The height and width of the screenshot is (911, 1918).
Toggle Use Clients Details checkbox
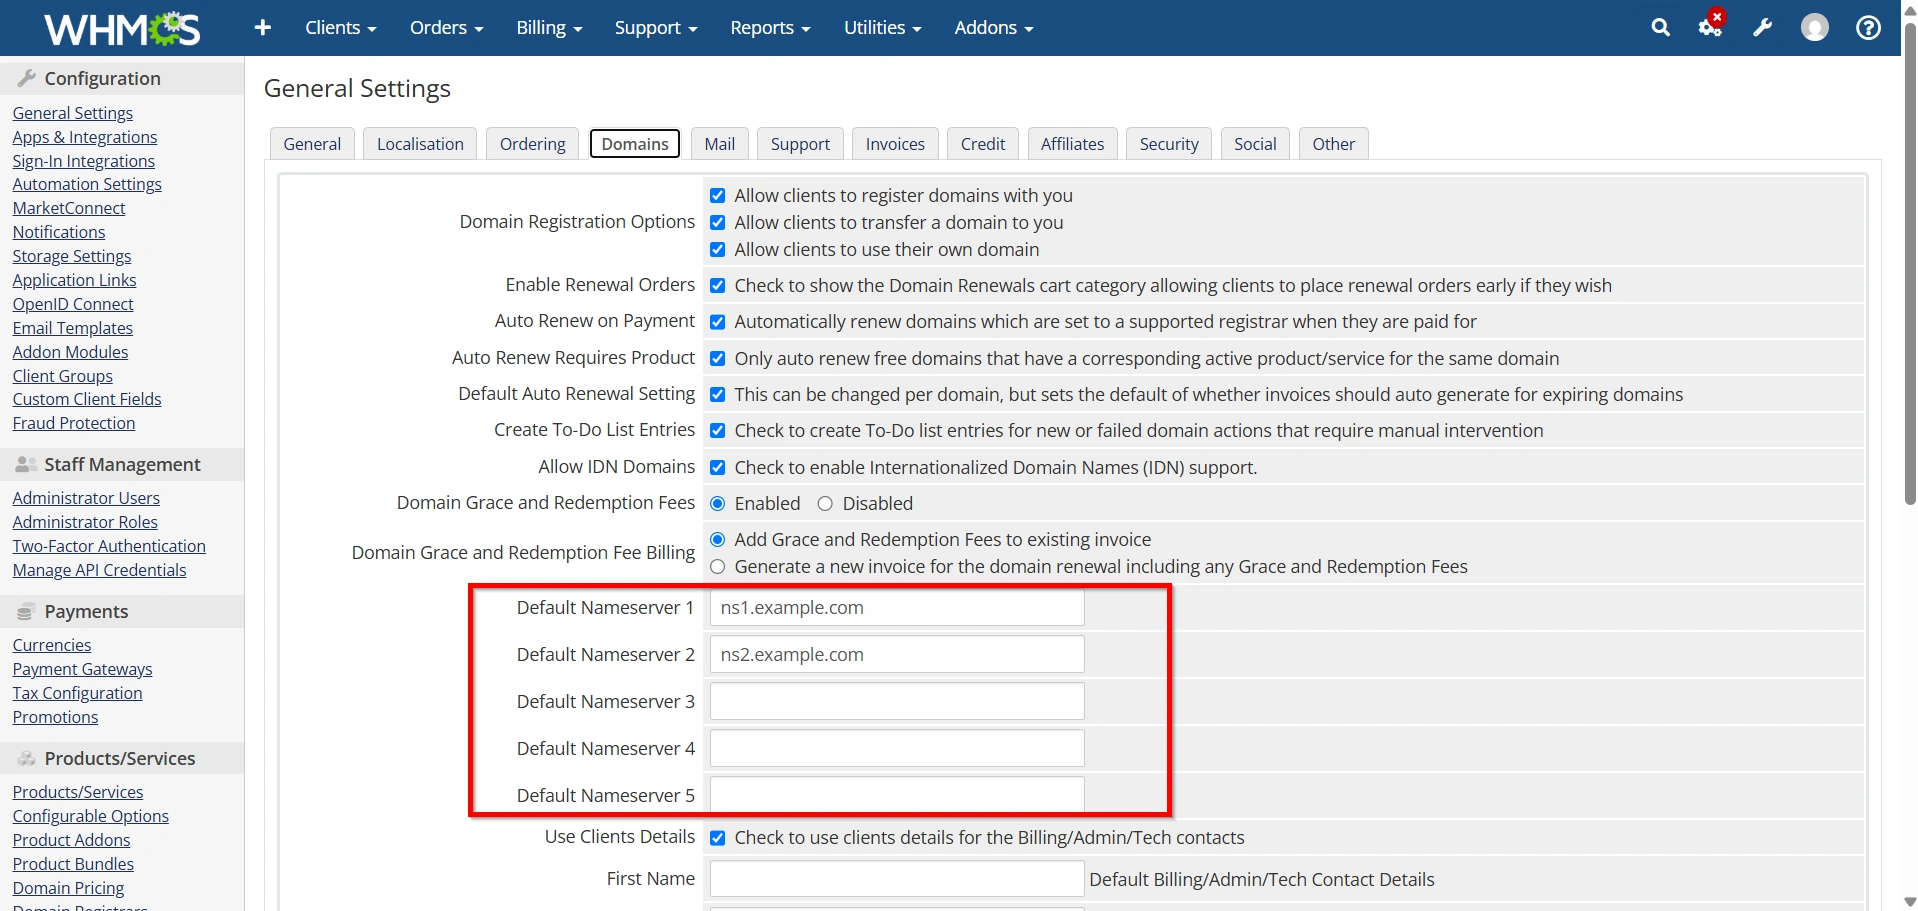click(717, 838)
